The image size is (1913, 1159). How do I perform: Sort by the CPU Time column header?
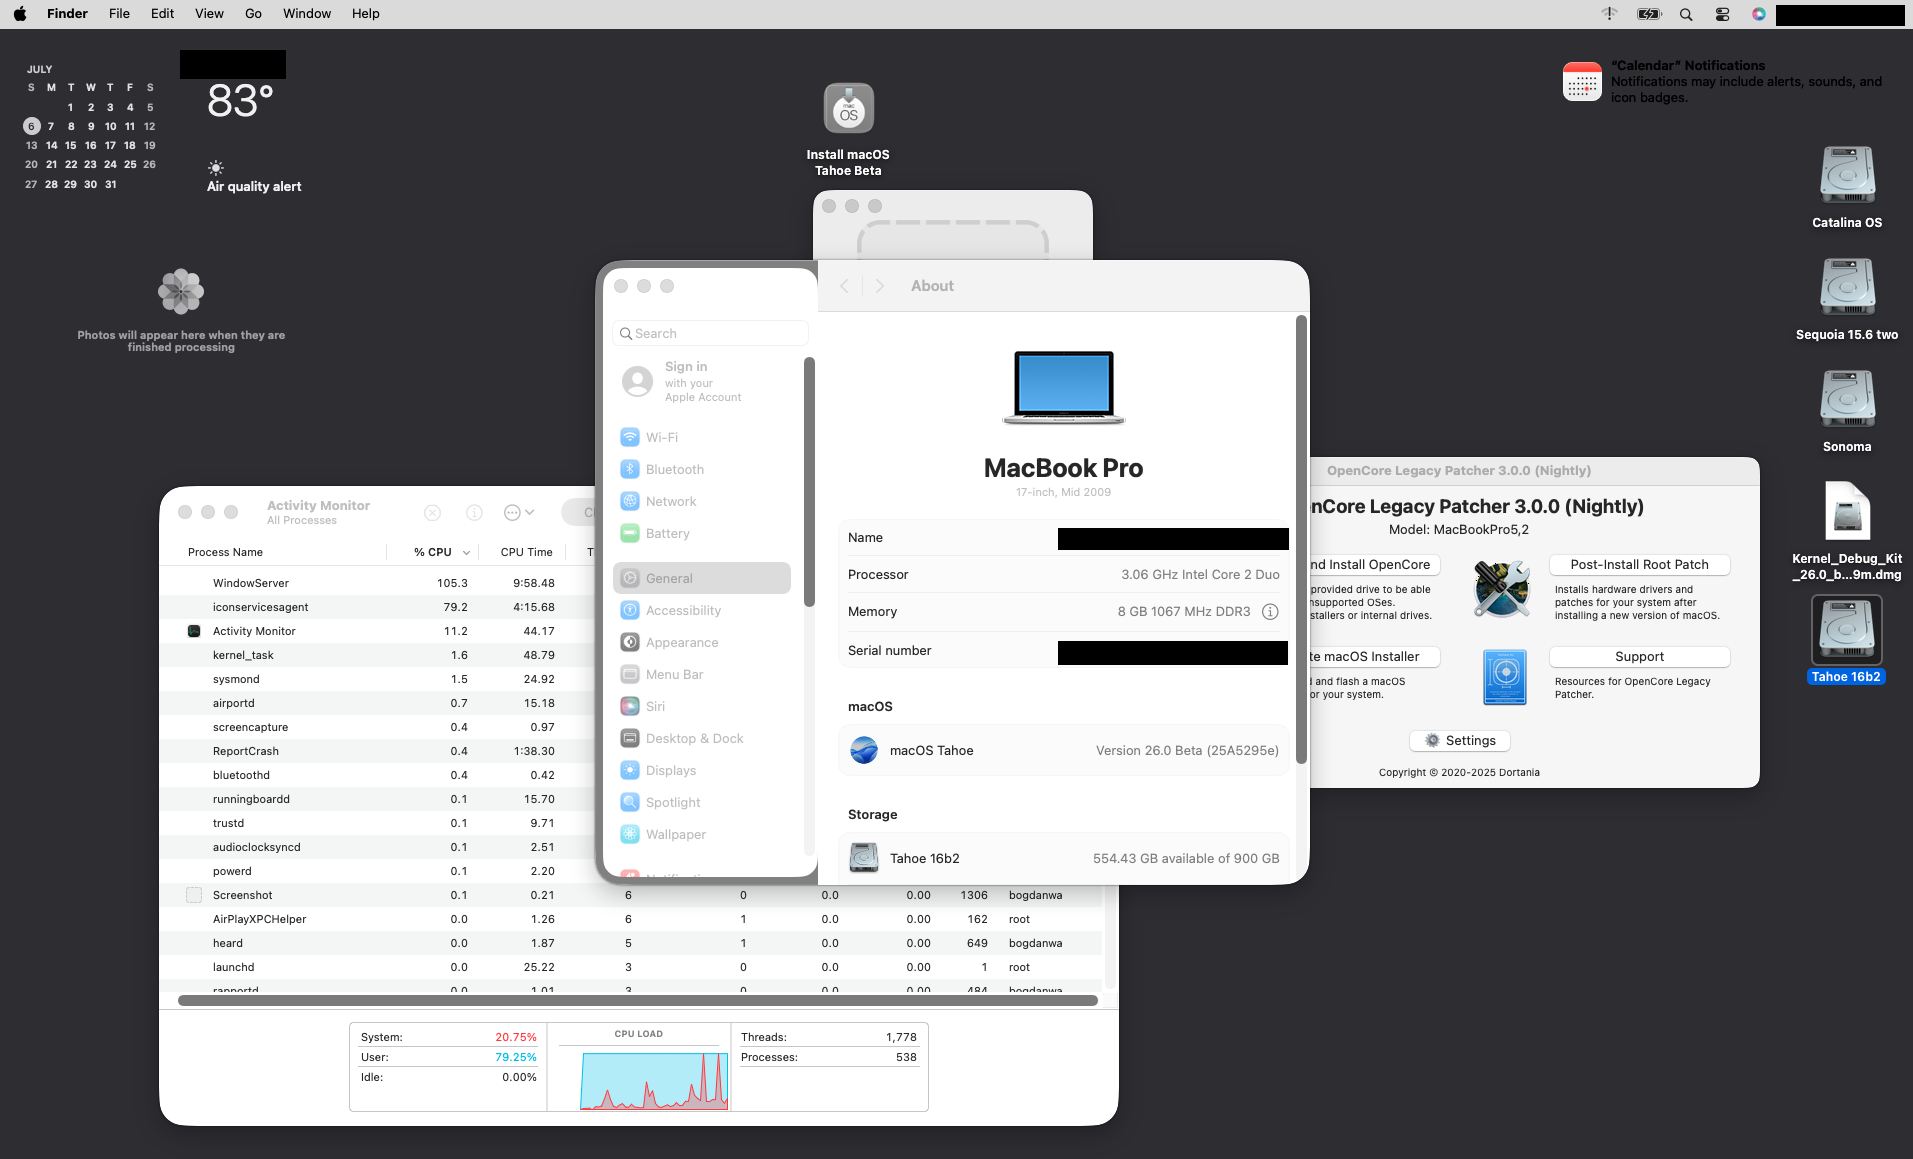tap(525, 552)
